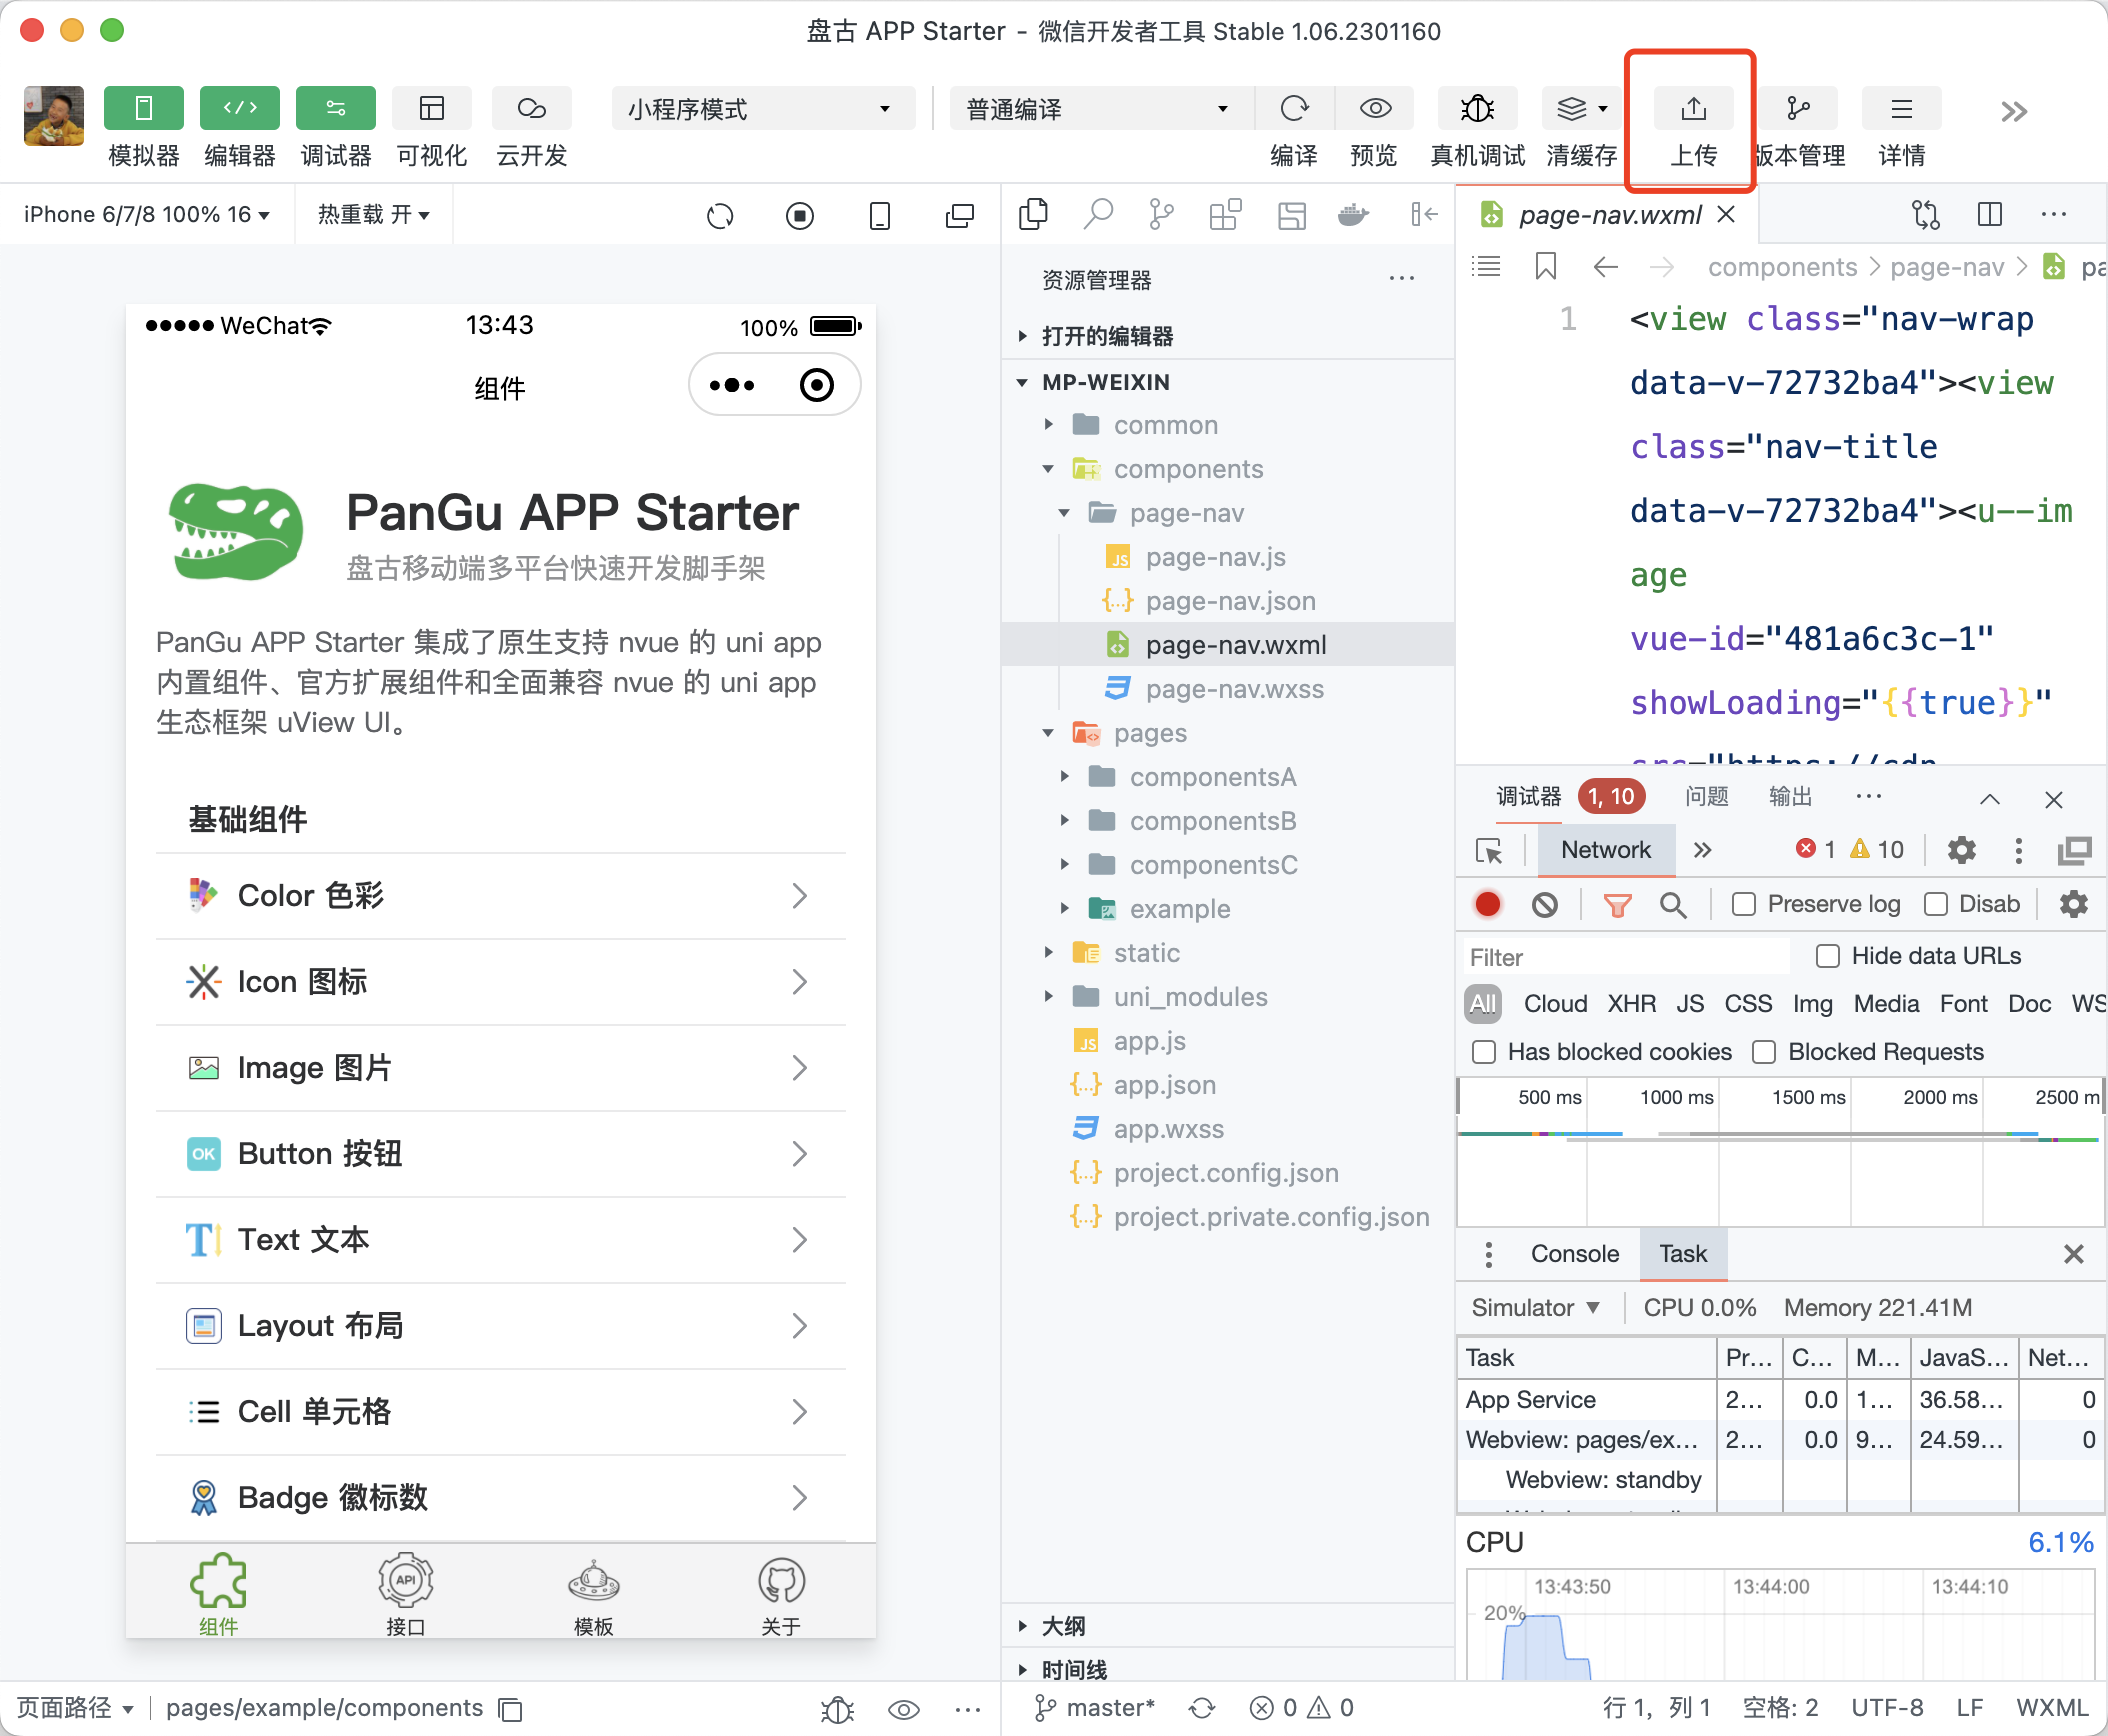Toggle Preserve log checkbox
This screenshot has height=1736, width=2108.
click(1744, 905)
